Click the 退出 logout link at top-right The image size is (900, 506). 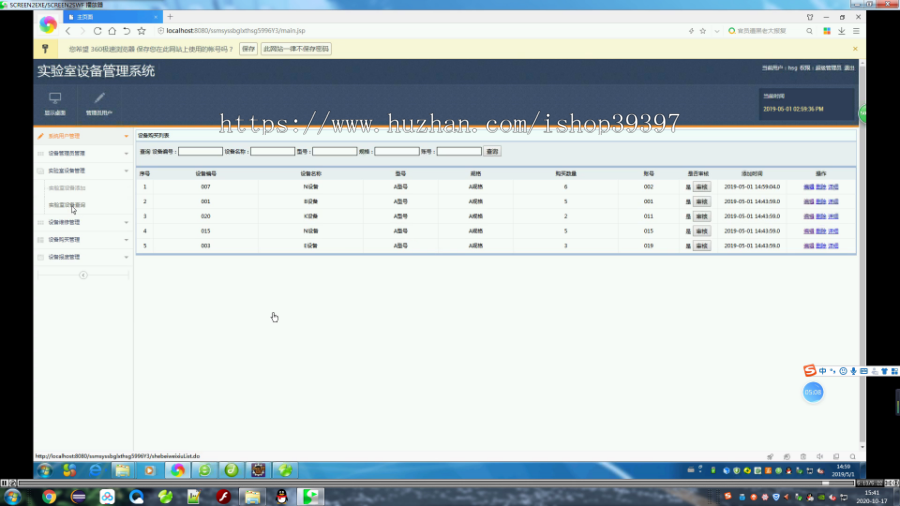(849, 68)
